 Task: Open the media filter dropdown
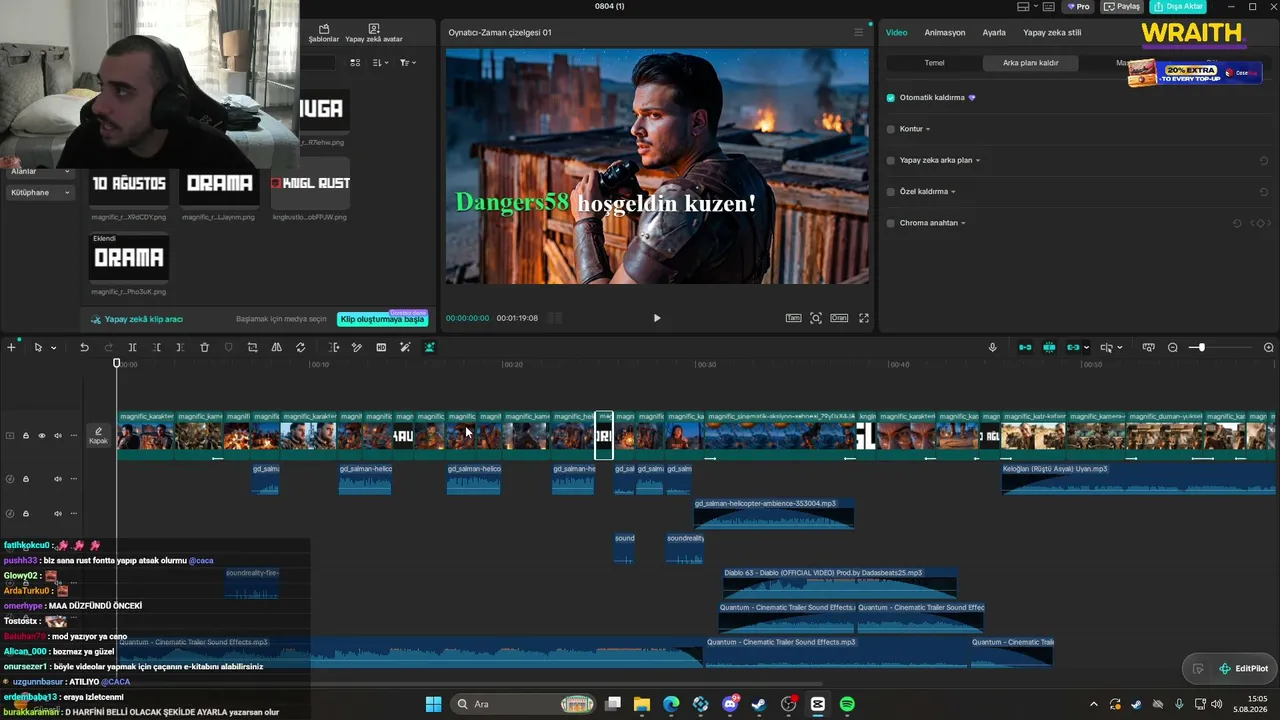(x=407, y=62)
